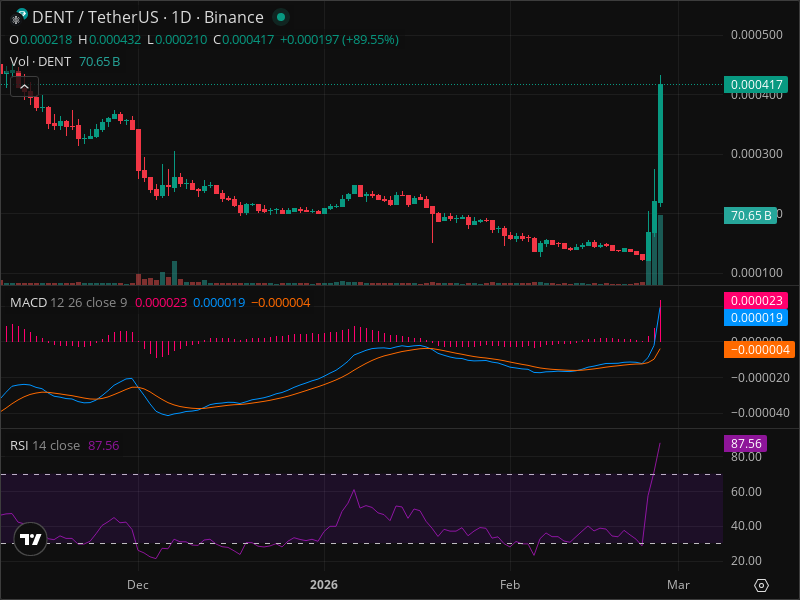The height and width of the screenshot is (600, 800).
Task: Click the pink MACD legend value 0.000023
Action: tap(161, 303)
